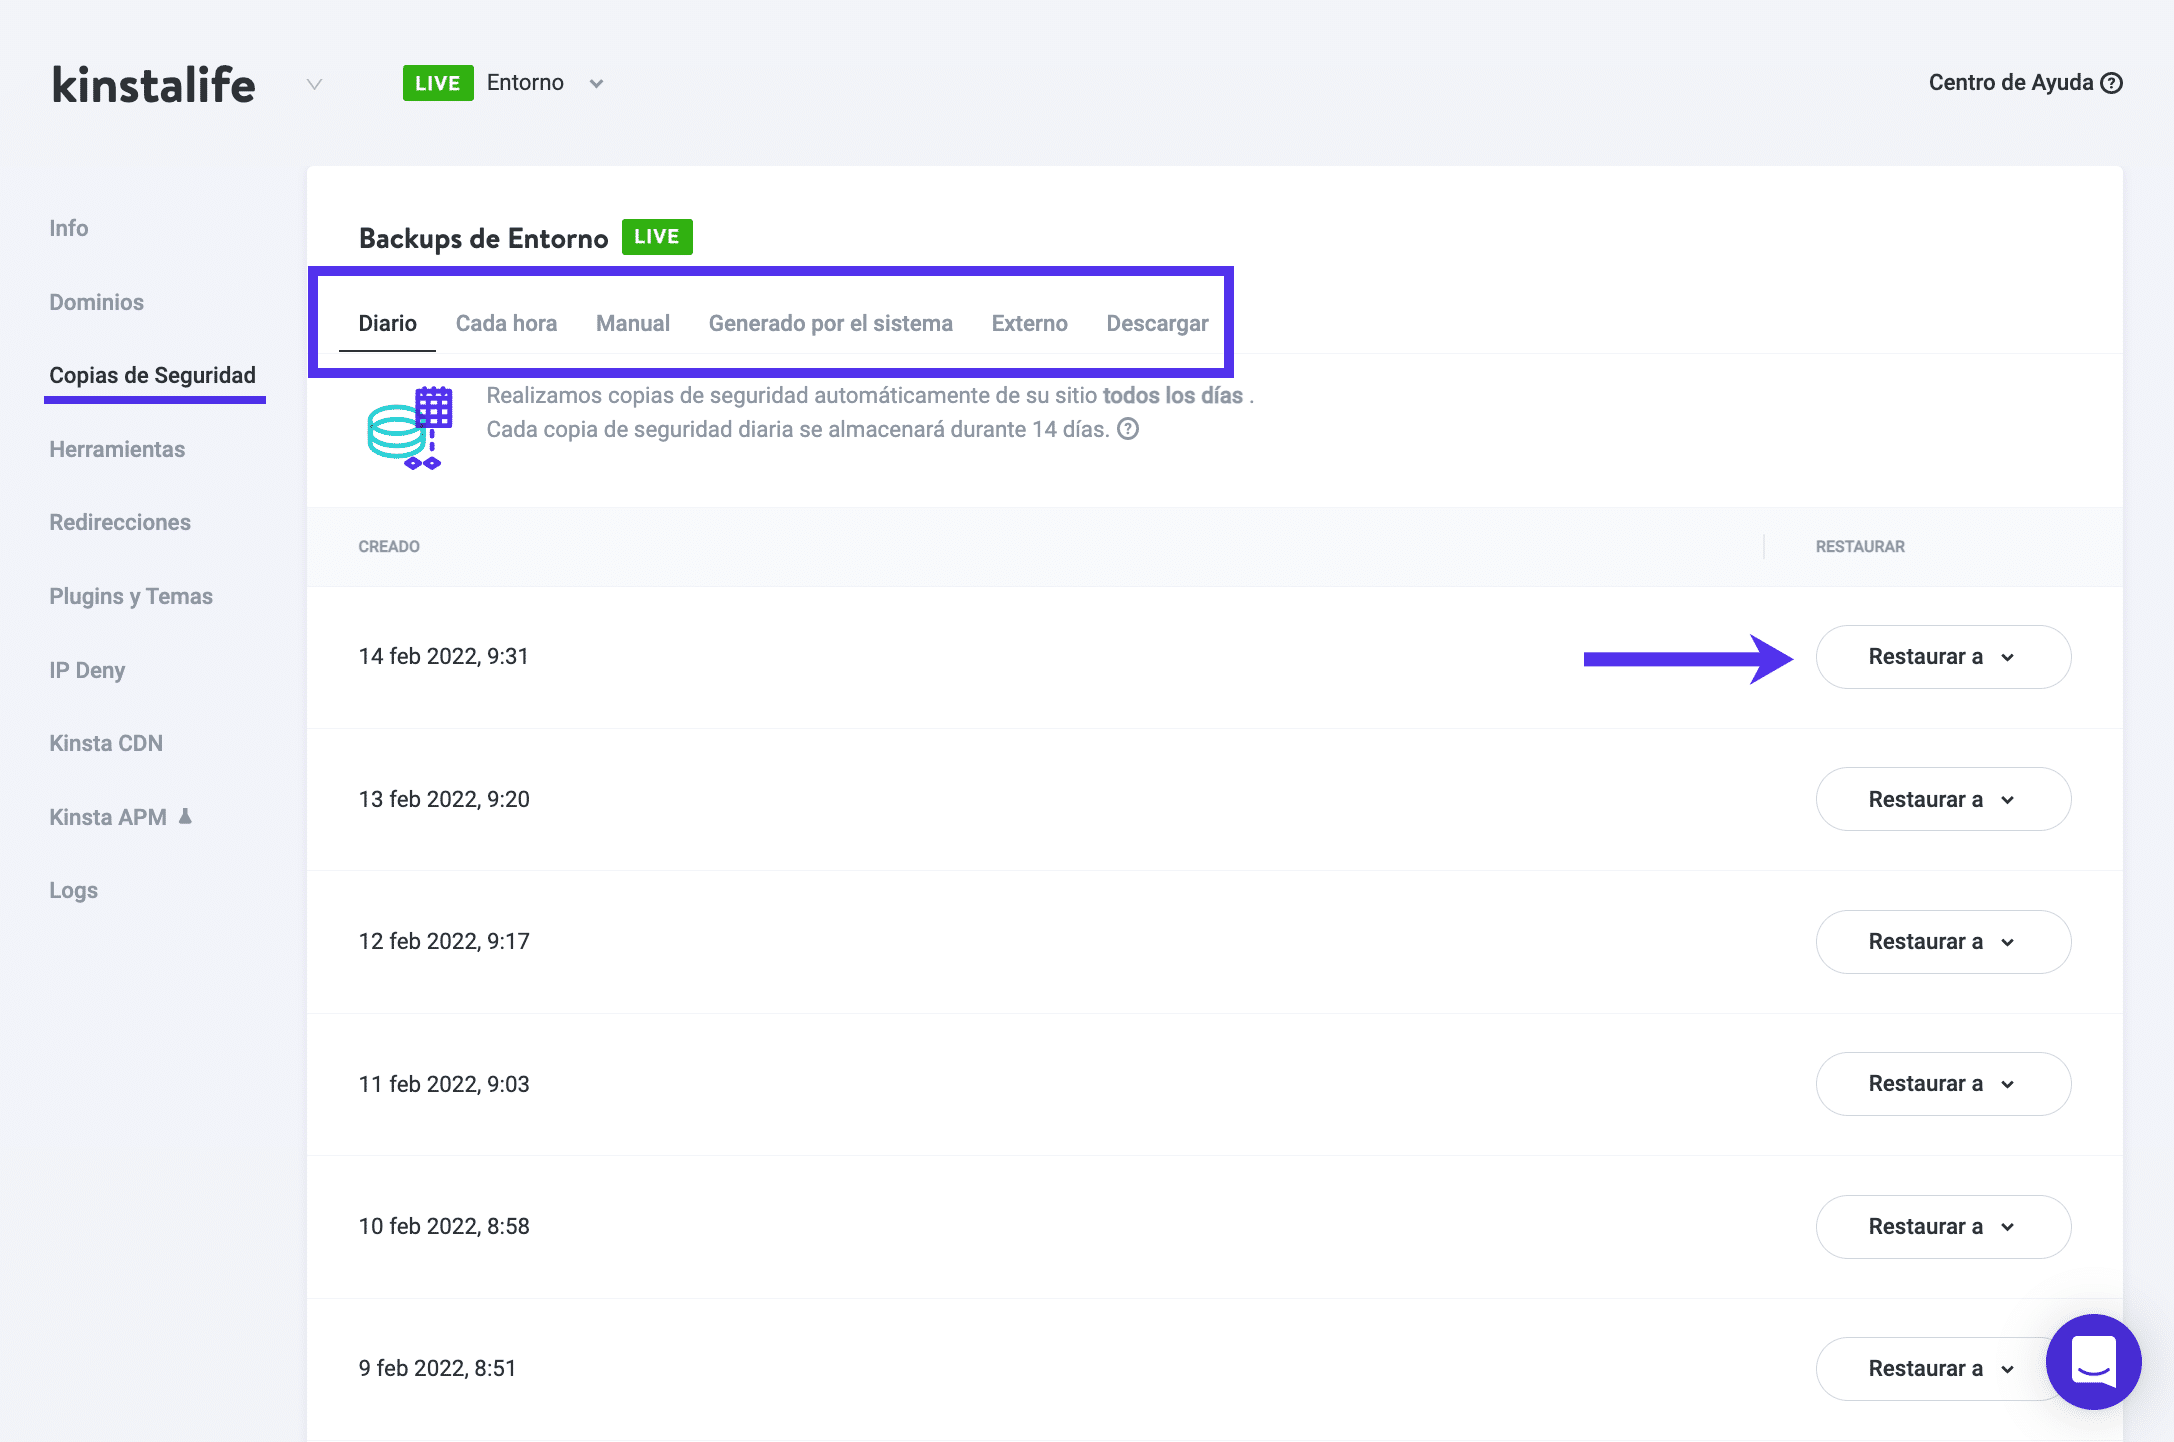Switch to the Cada hora tab
The width and height of the screenshot is (2174, 1442).
506,323
